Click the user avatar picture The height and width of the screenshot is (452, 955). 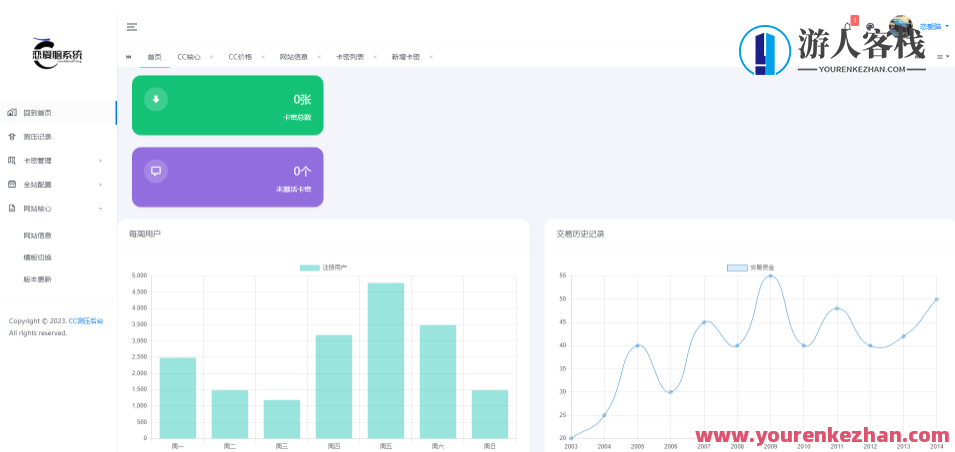(900, 26)
